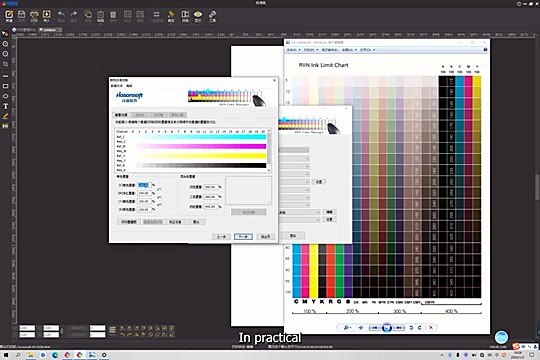Start slideshow with the center photo viewer button
Viewport: 540px width, 360px height.
pyautogui.click(x=387, y=328)
